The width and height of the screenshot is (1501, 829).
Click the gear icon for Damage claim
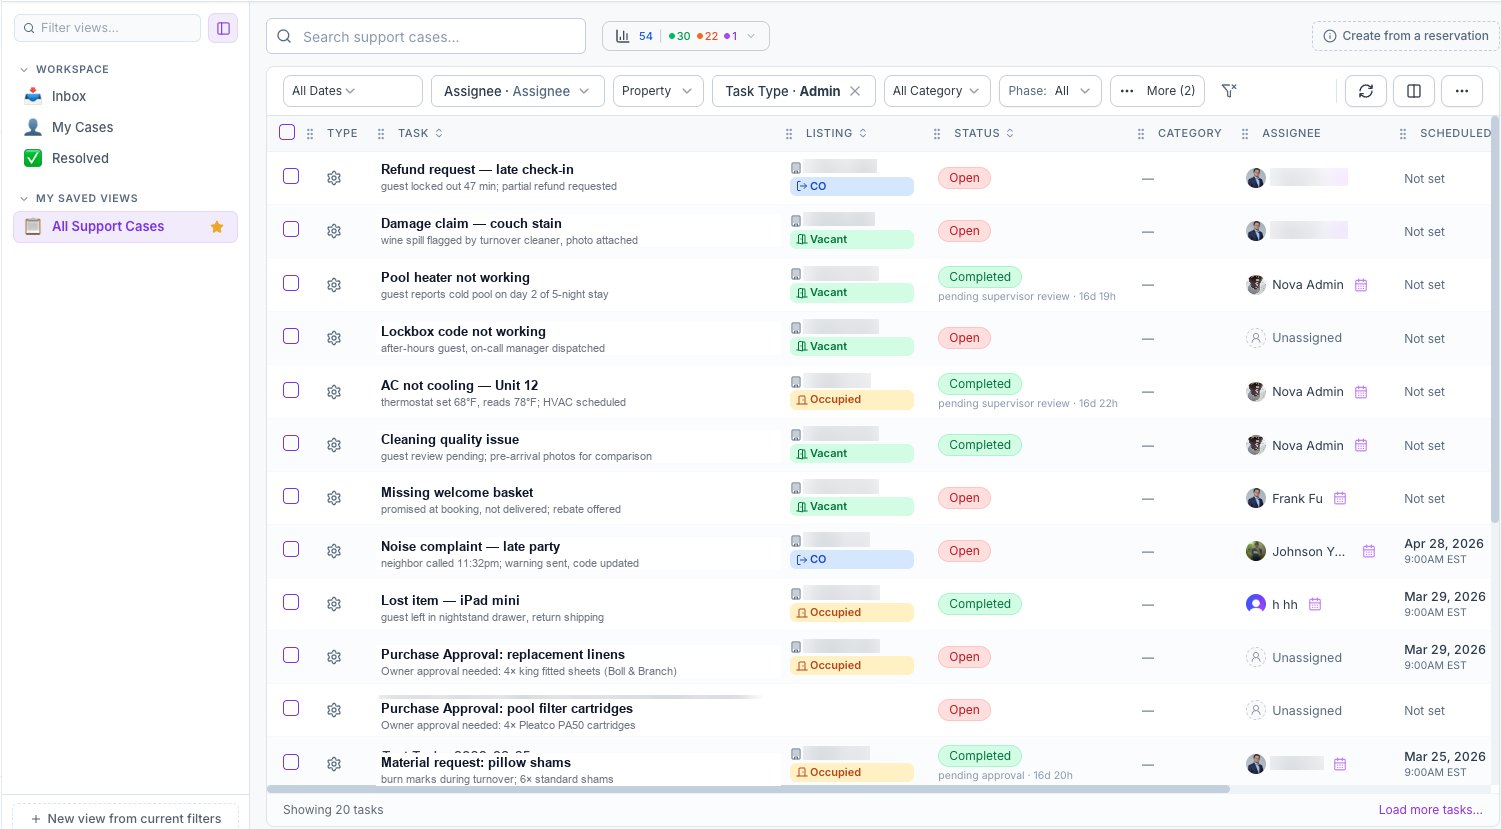pyautogui.click(x=334, y=231)
